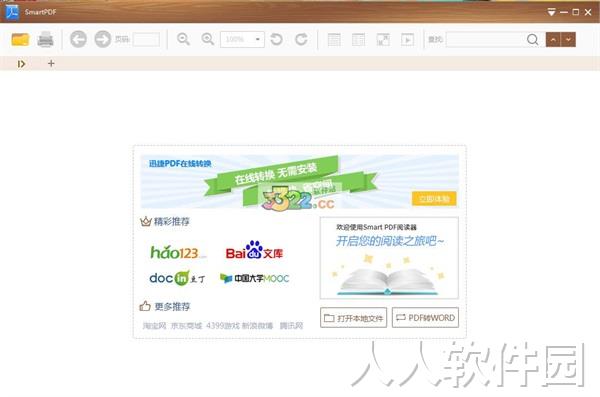This screenshot has width=600, height=397.
Task: Switch to single page view layout
Action: point(334,39)
